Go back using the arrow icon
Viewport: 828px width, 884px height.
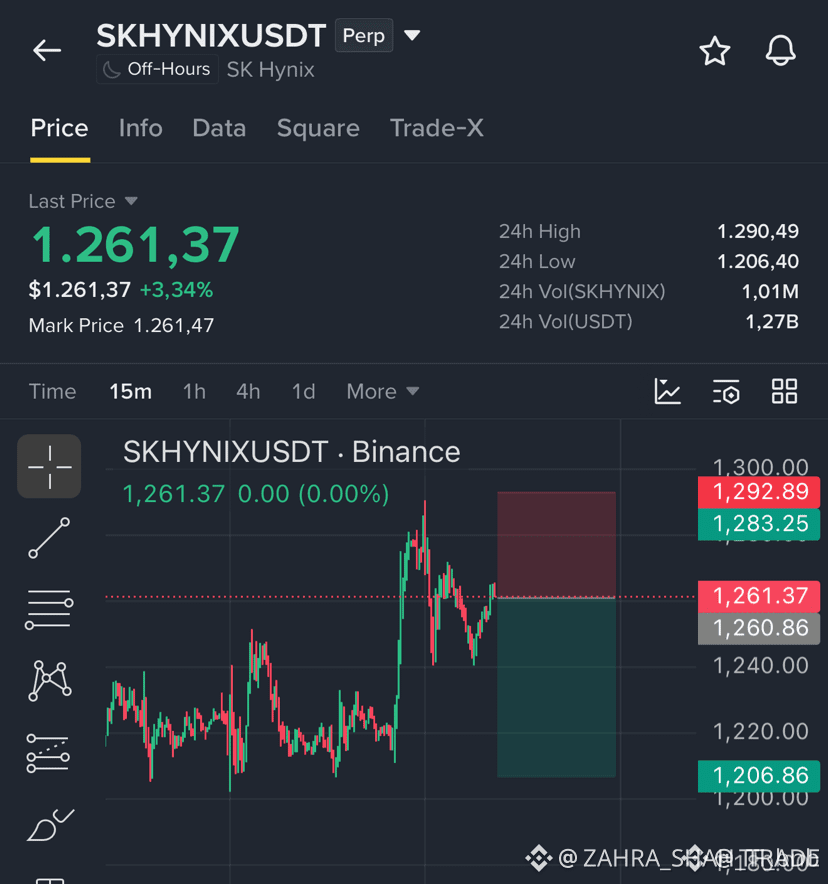pos(47,50)
